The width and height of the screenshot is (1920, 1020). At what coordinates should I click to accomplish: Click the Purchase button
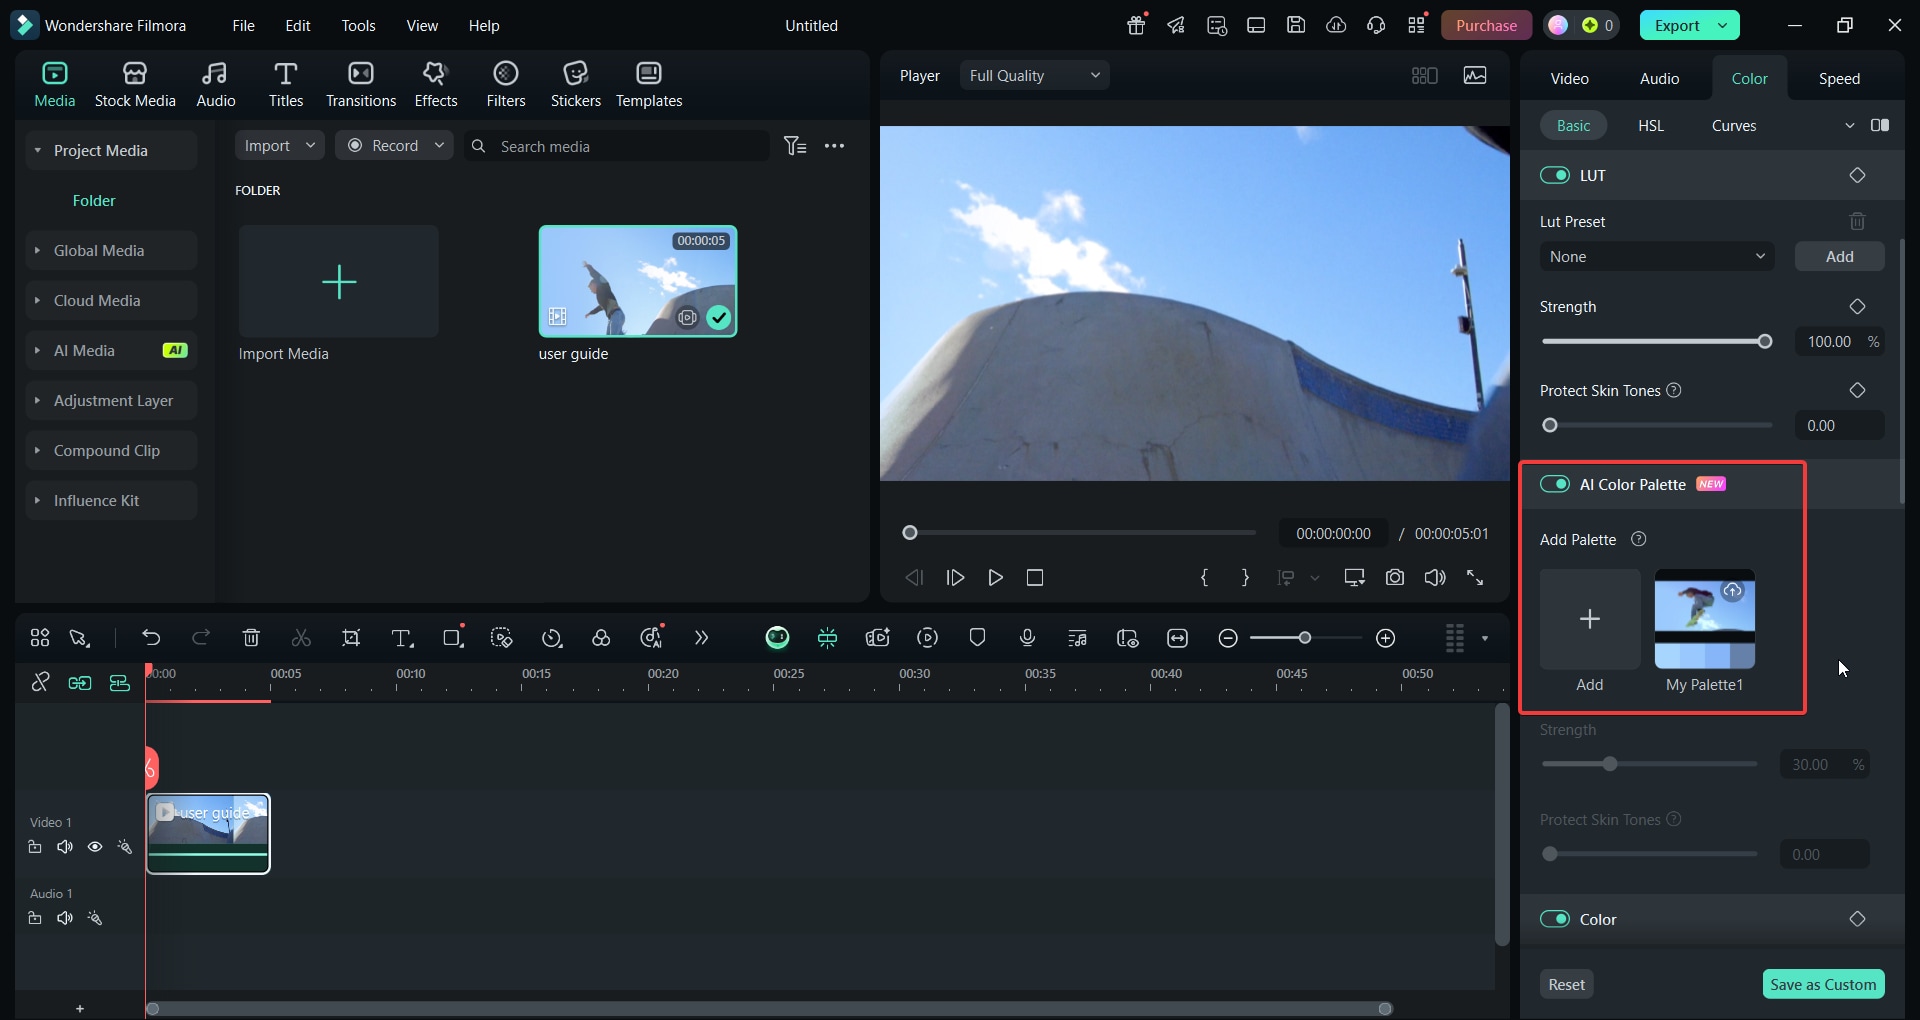pyautogui.click(x=1486, y=25)
